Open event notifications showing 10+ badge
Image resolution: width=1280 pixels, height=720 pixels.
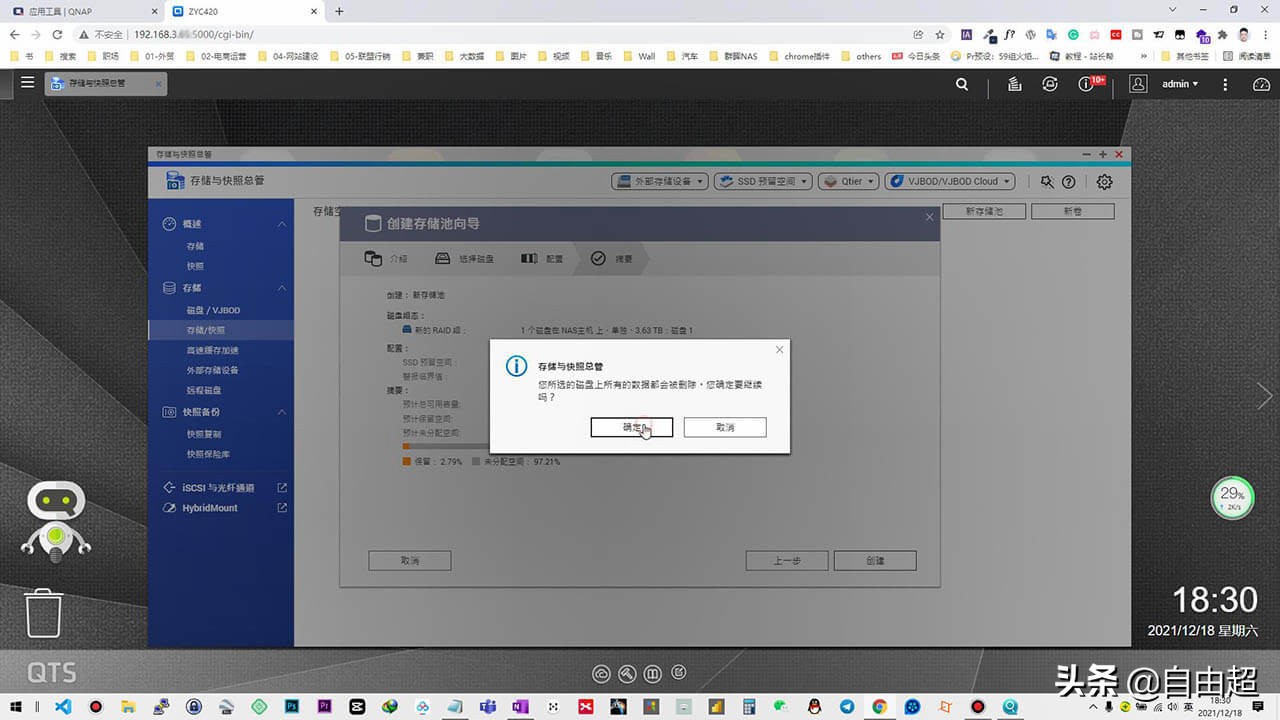coord(1086,84)
